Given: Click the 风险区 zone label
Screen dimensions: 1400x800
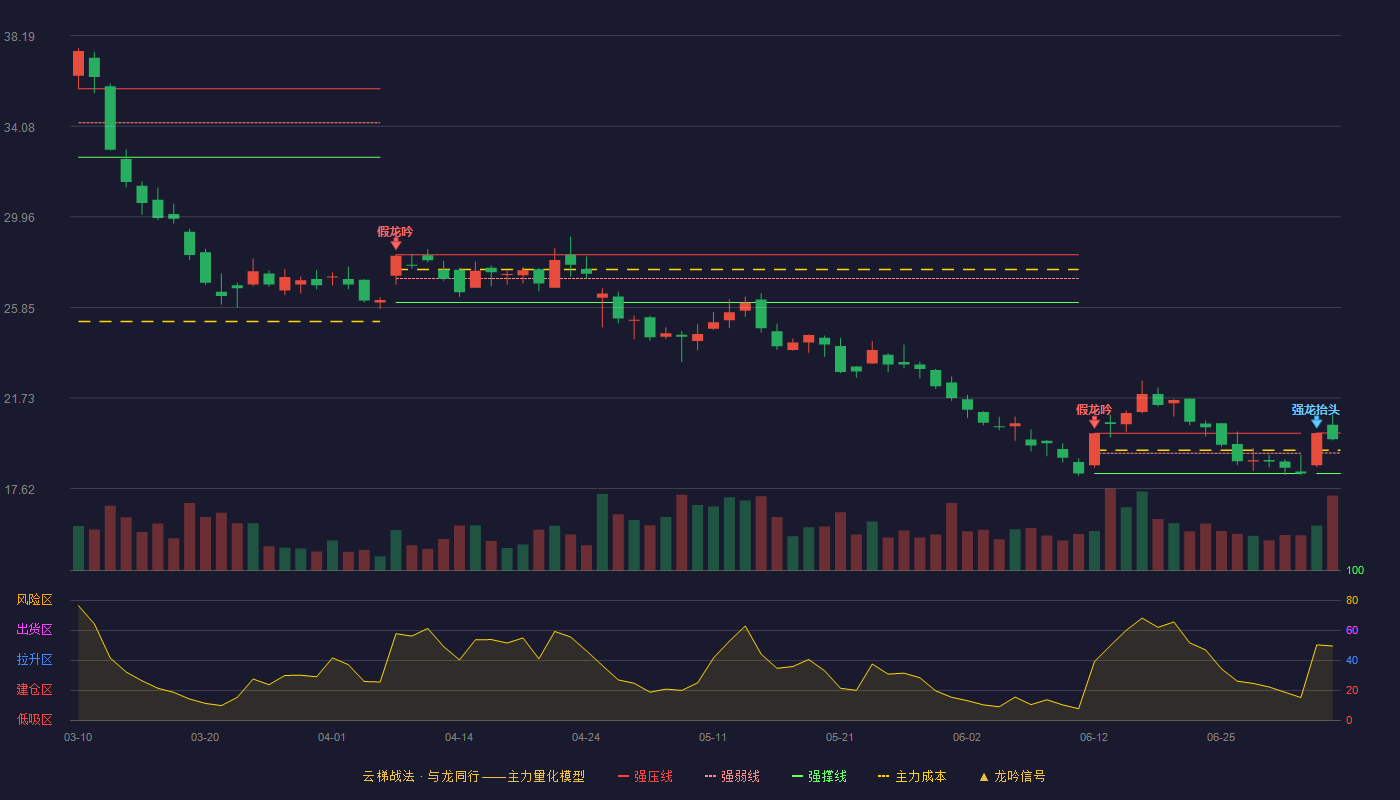Looking at the screenshot, I should [34, 600].
